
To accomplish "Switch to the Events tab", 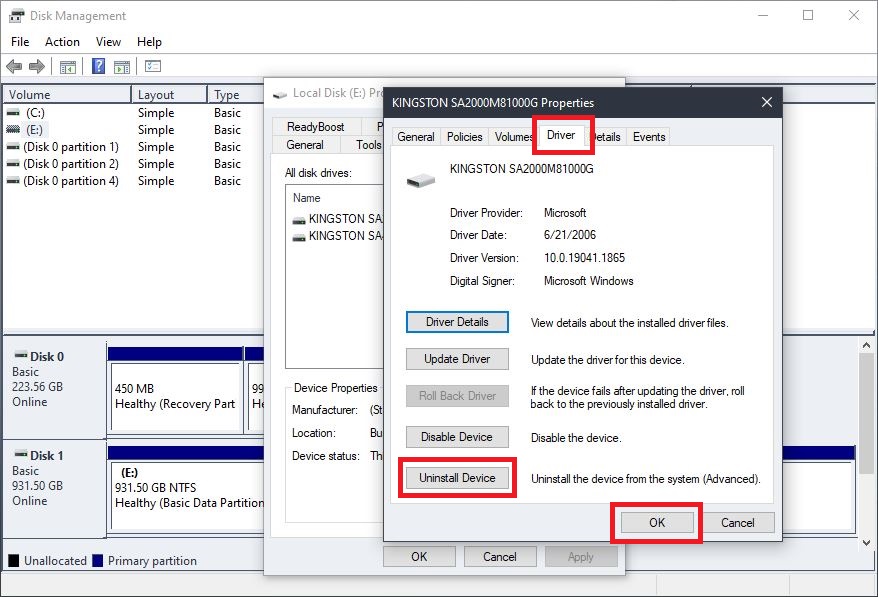I will (648, 136).
